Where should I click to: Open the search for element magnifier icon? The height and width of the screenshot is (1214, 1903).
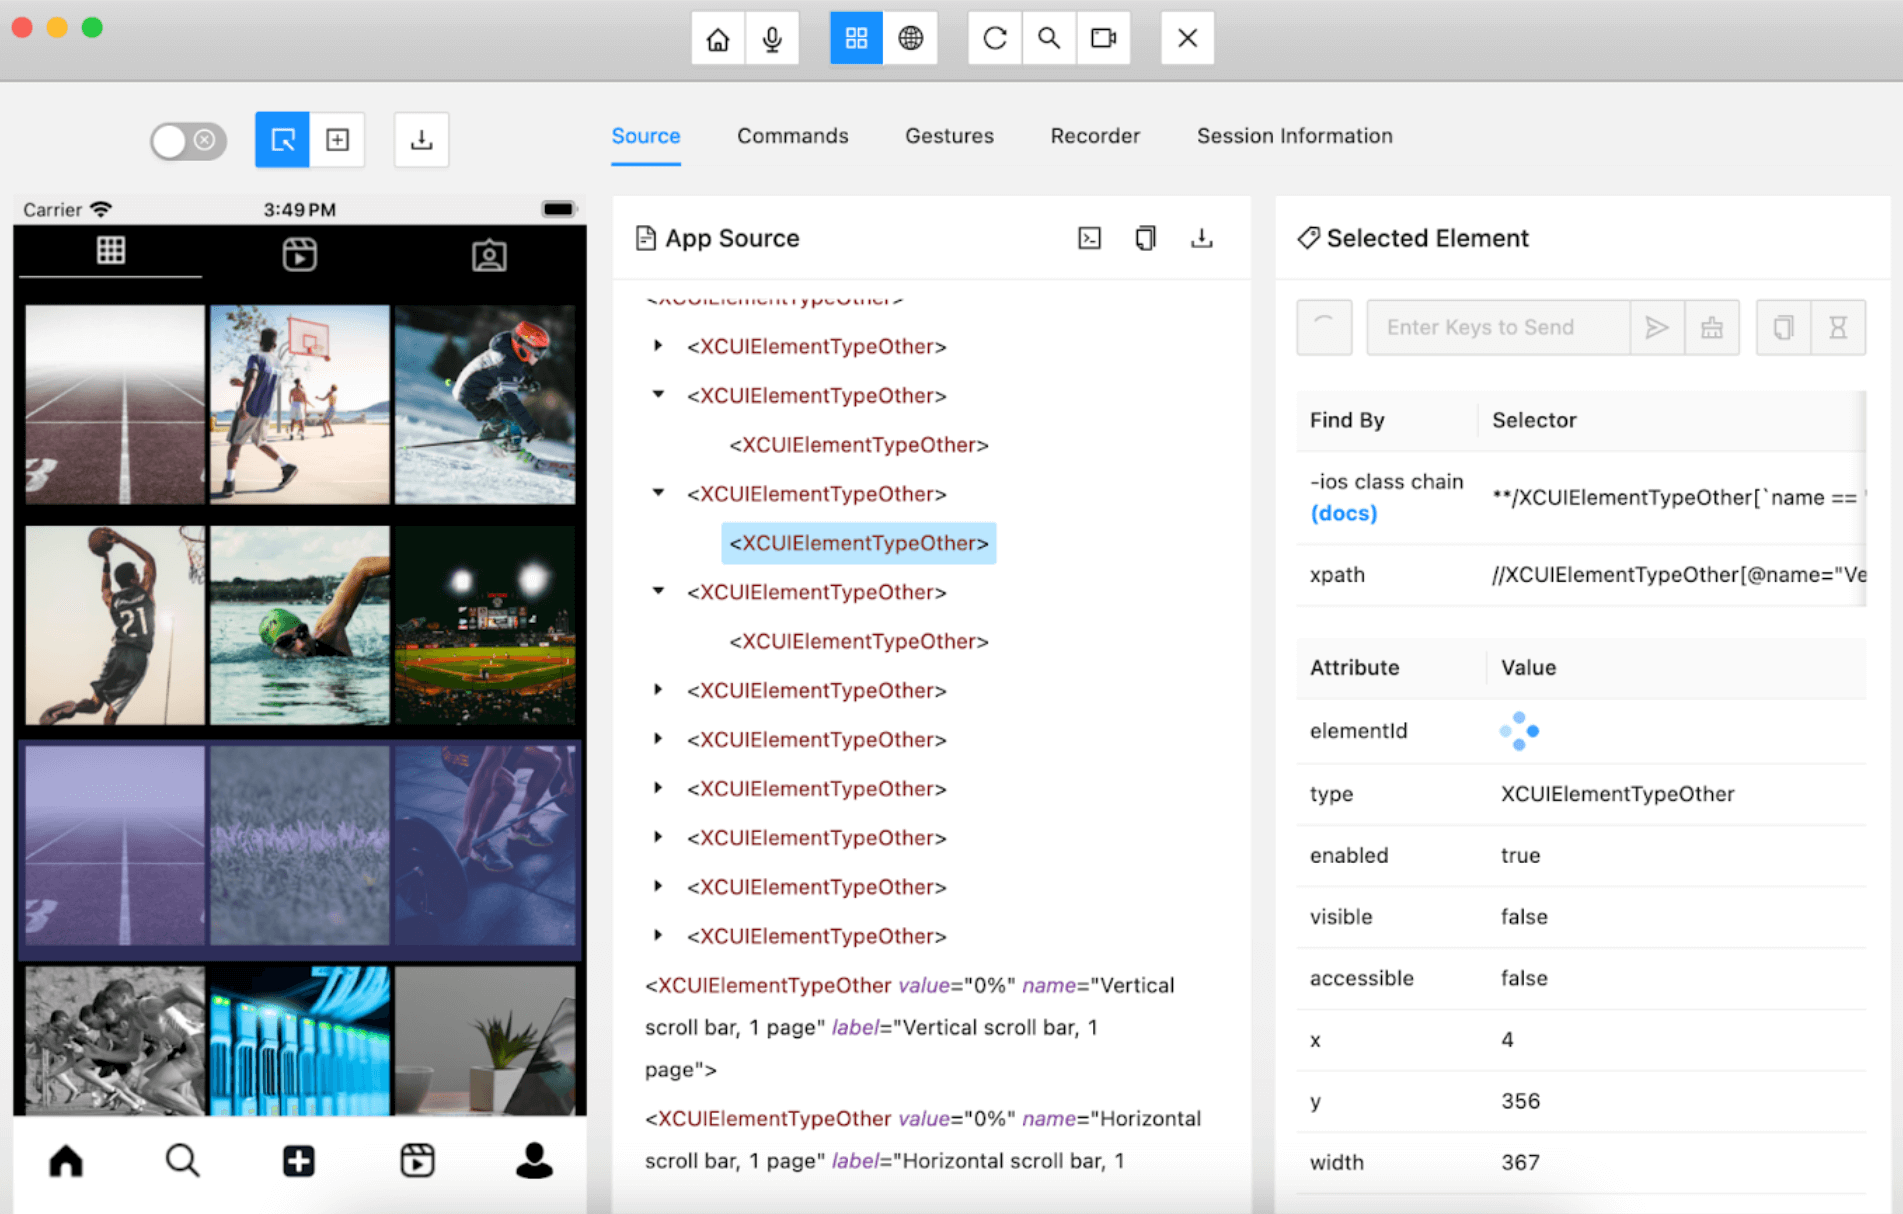click(x=1048, y=39)
